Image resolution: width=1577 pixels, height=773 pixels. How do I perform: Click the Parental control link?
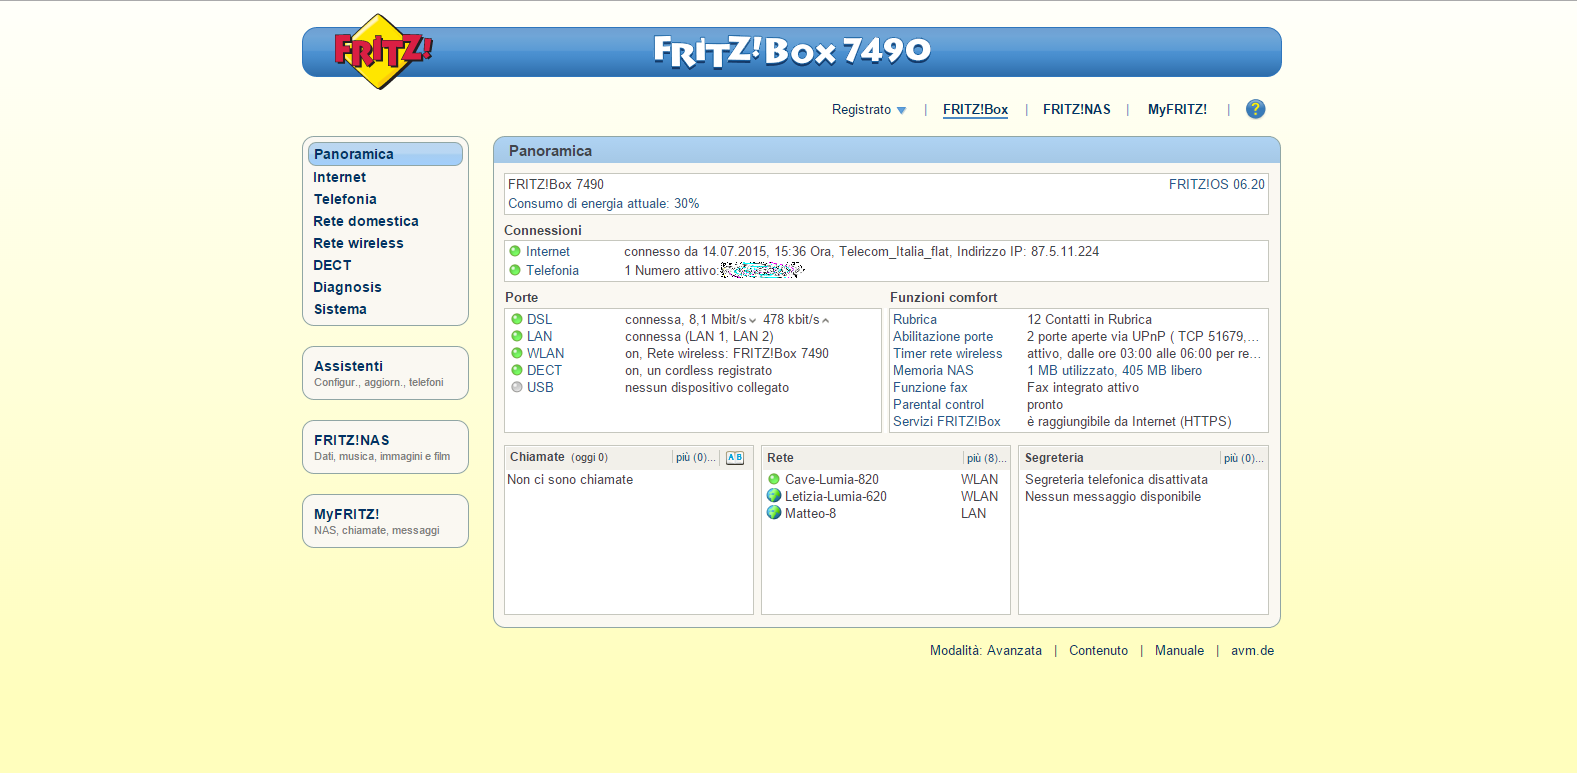tap(938, 405)
